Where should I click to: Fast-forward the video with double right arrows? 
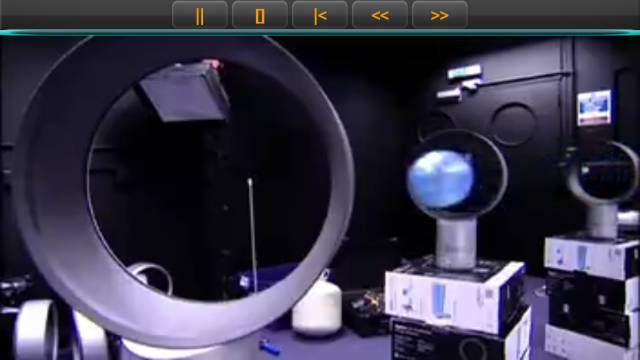coord(440,15)
